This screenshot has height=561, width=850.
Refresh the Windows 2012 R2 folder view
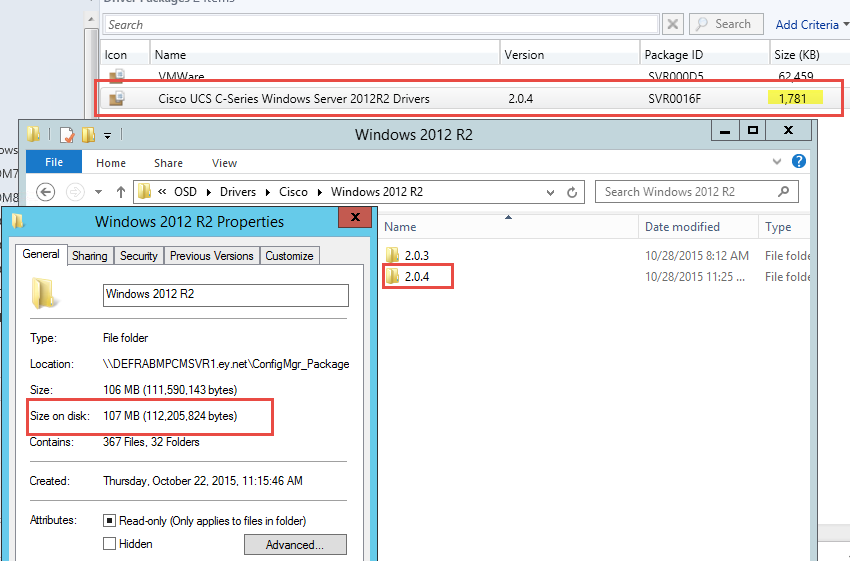coord(572,192)
